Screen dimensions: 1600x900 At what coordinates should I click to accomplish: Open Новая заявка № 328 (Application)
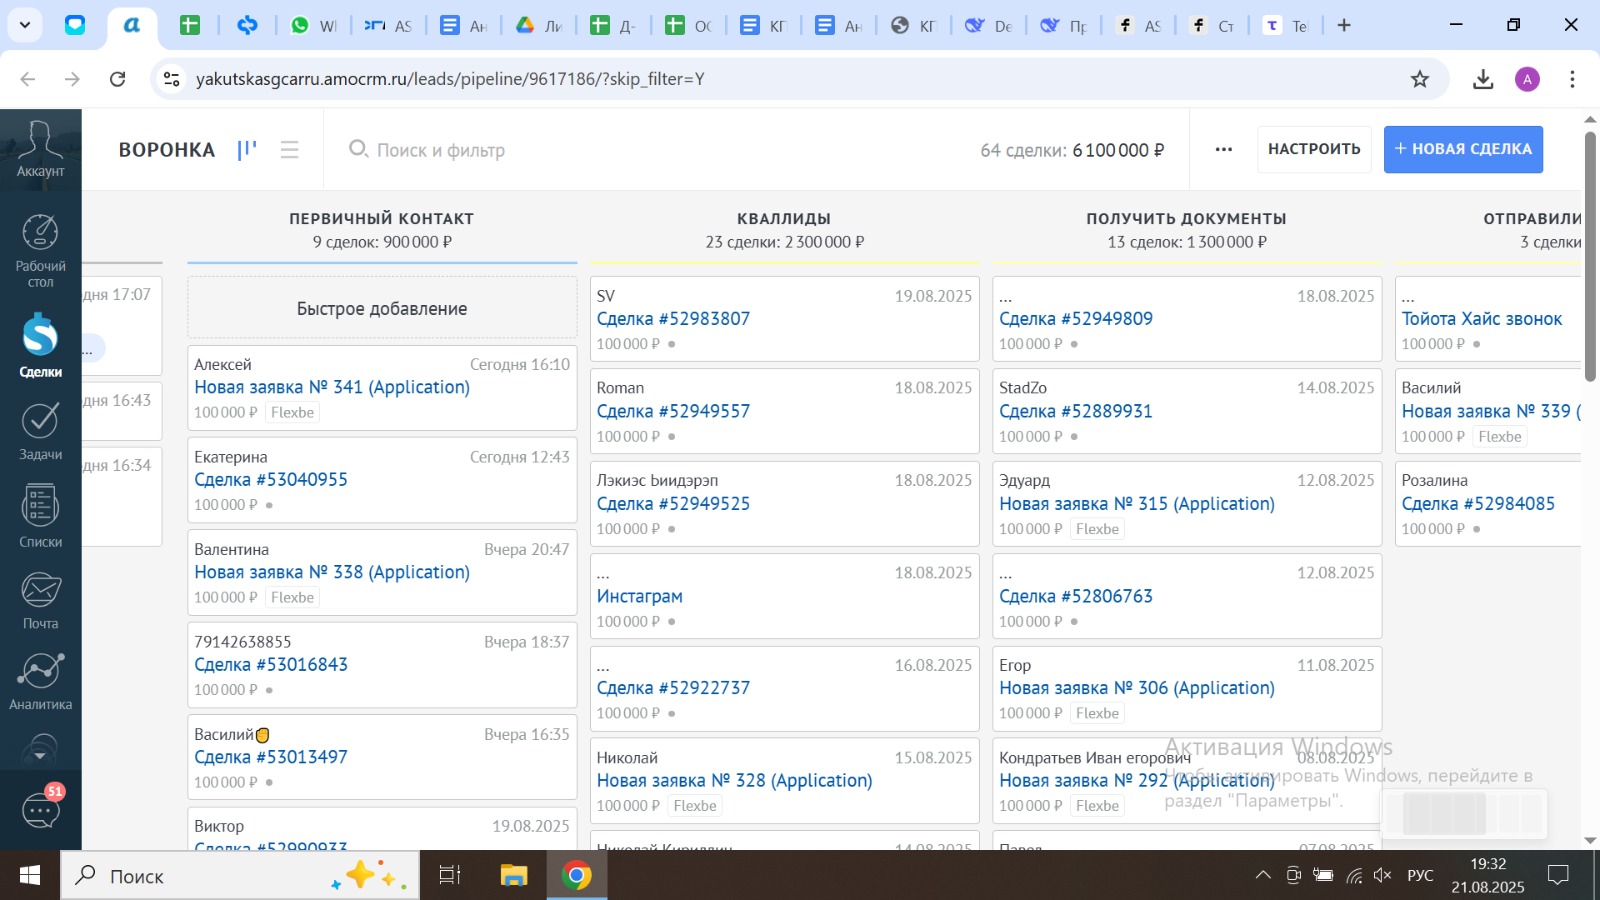[x=734, y=780]
